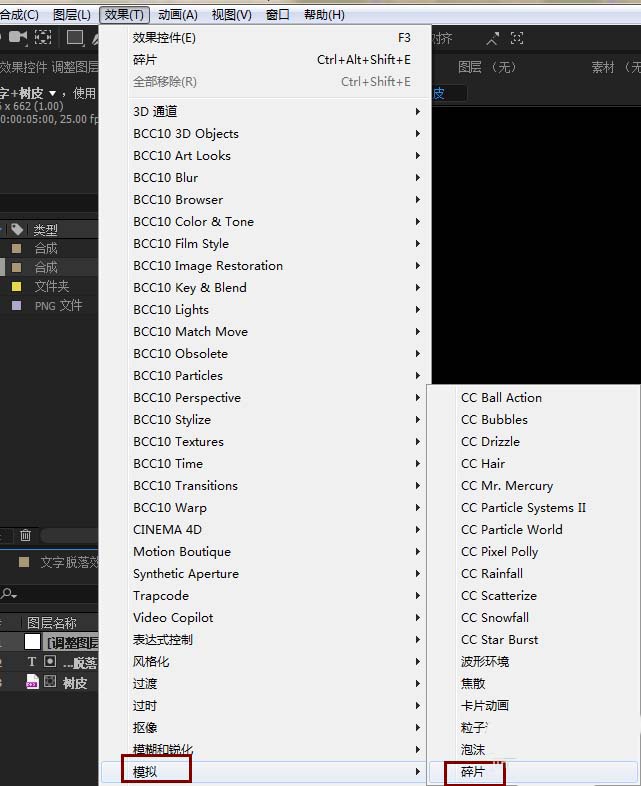Choose CC Bubbles effect
The width and height of the screenshot is (641, 786).
534,420
